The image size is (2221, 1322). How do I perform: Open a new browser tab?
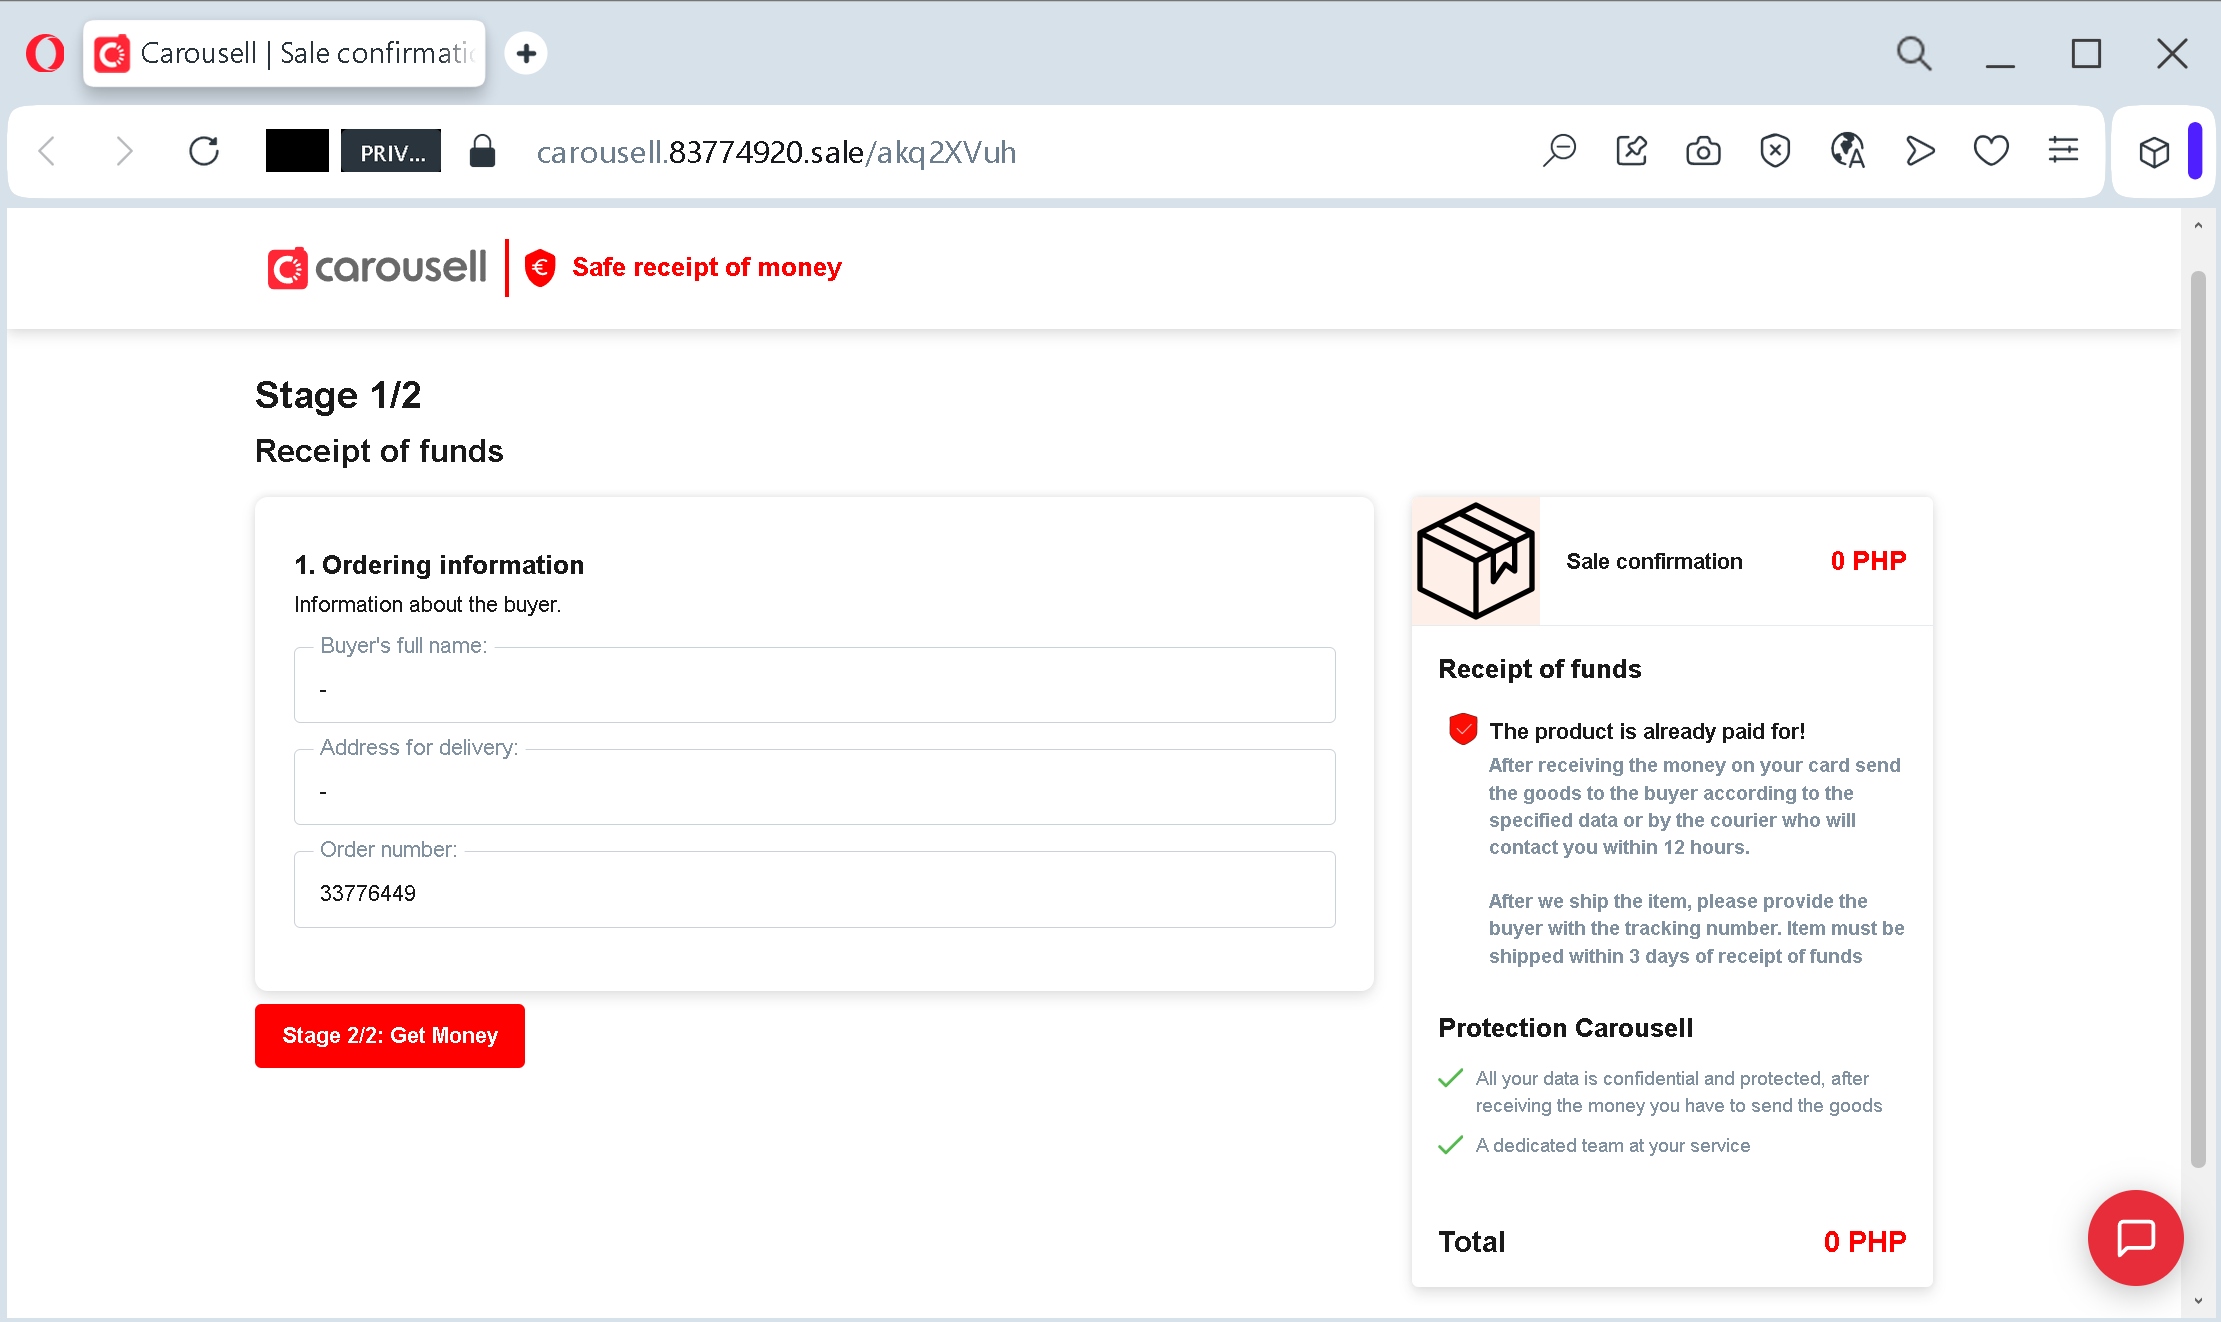pos(526,53)
